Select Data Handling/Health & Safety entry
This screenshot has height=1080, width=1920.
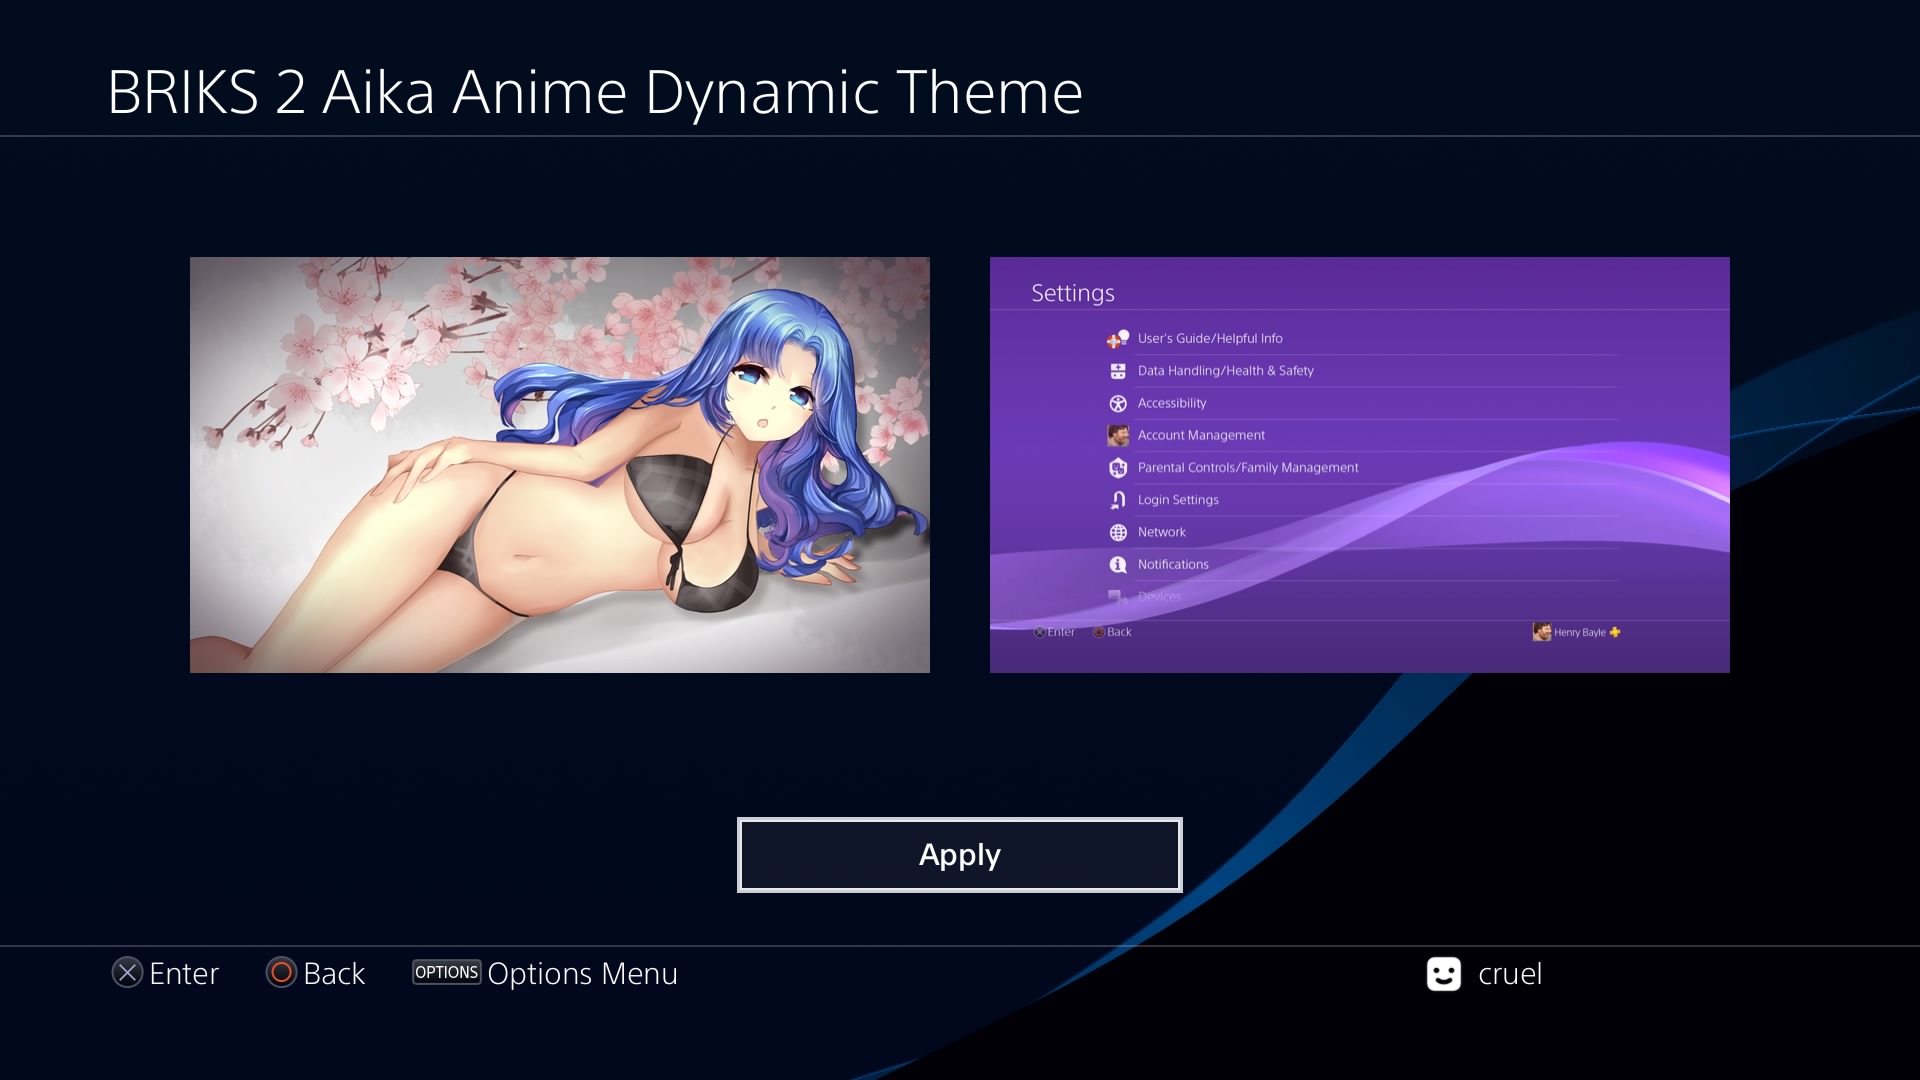point(1225,371)
